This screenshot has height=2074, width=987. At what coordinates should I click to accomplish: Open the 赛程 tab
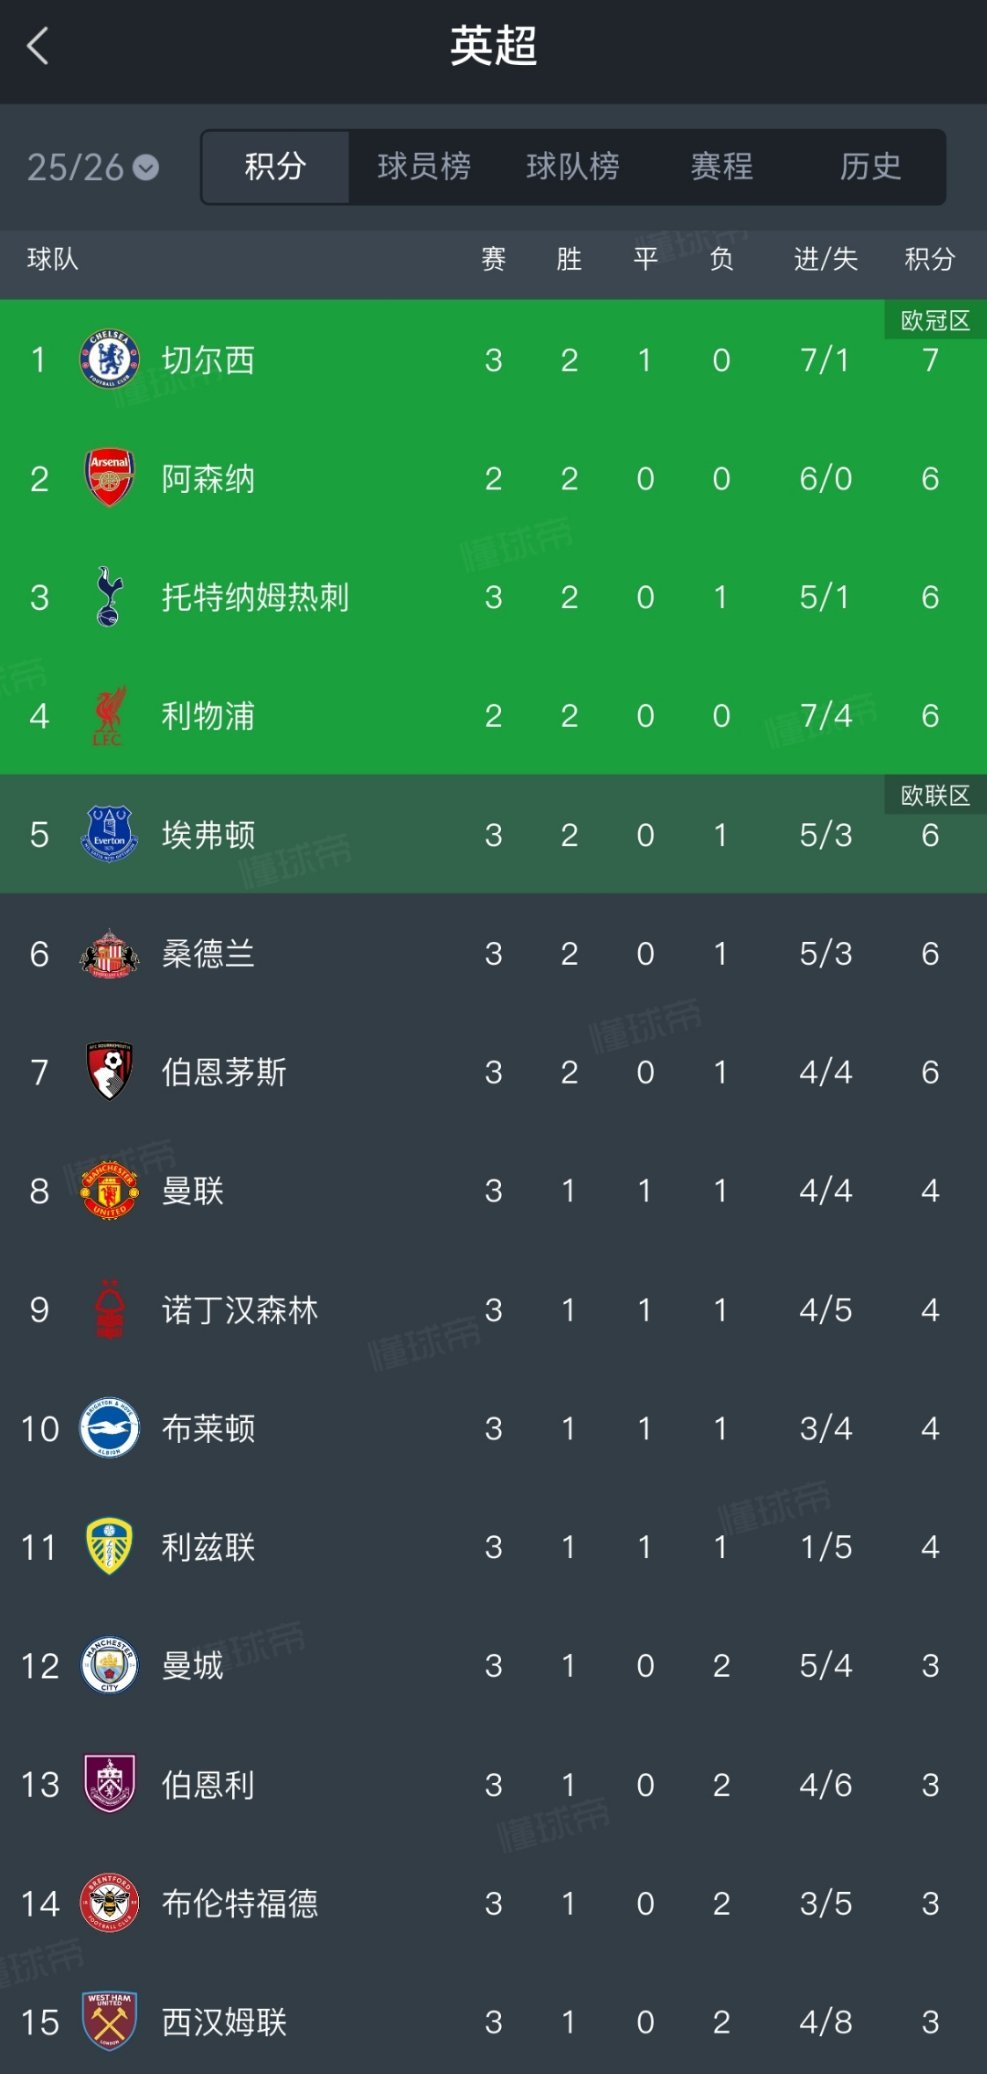pyautogui.click(x=722, y=166)
